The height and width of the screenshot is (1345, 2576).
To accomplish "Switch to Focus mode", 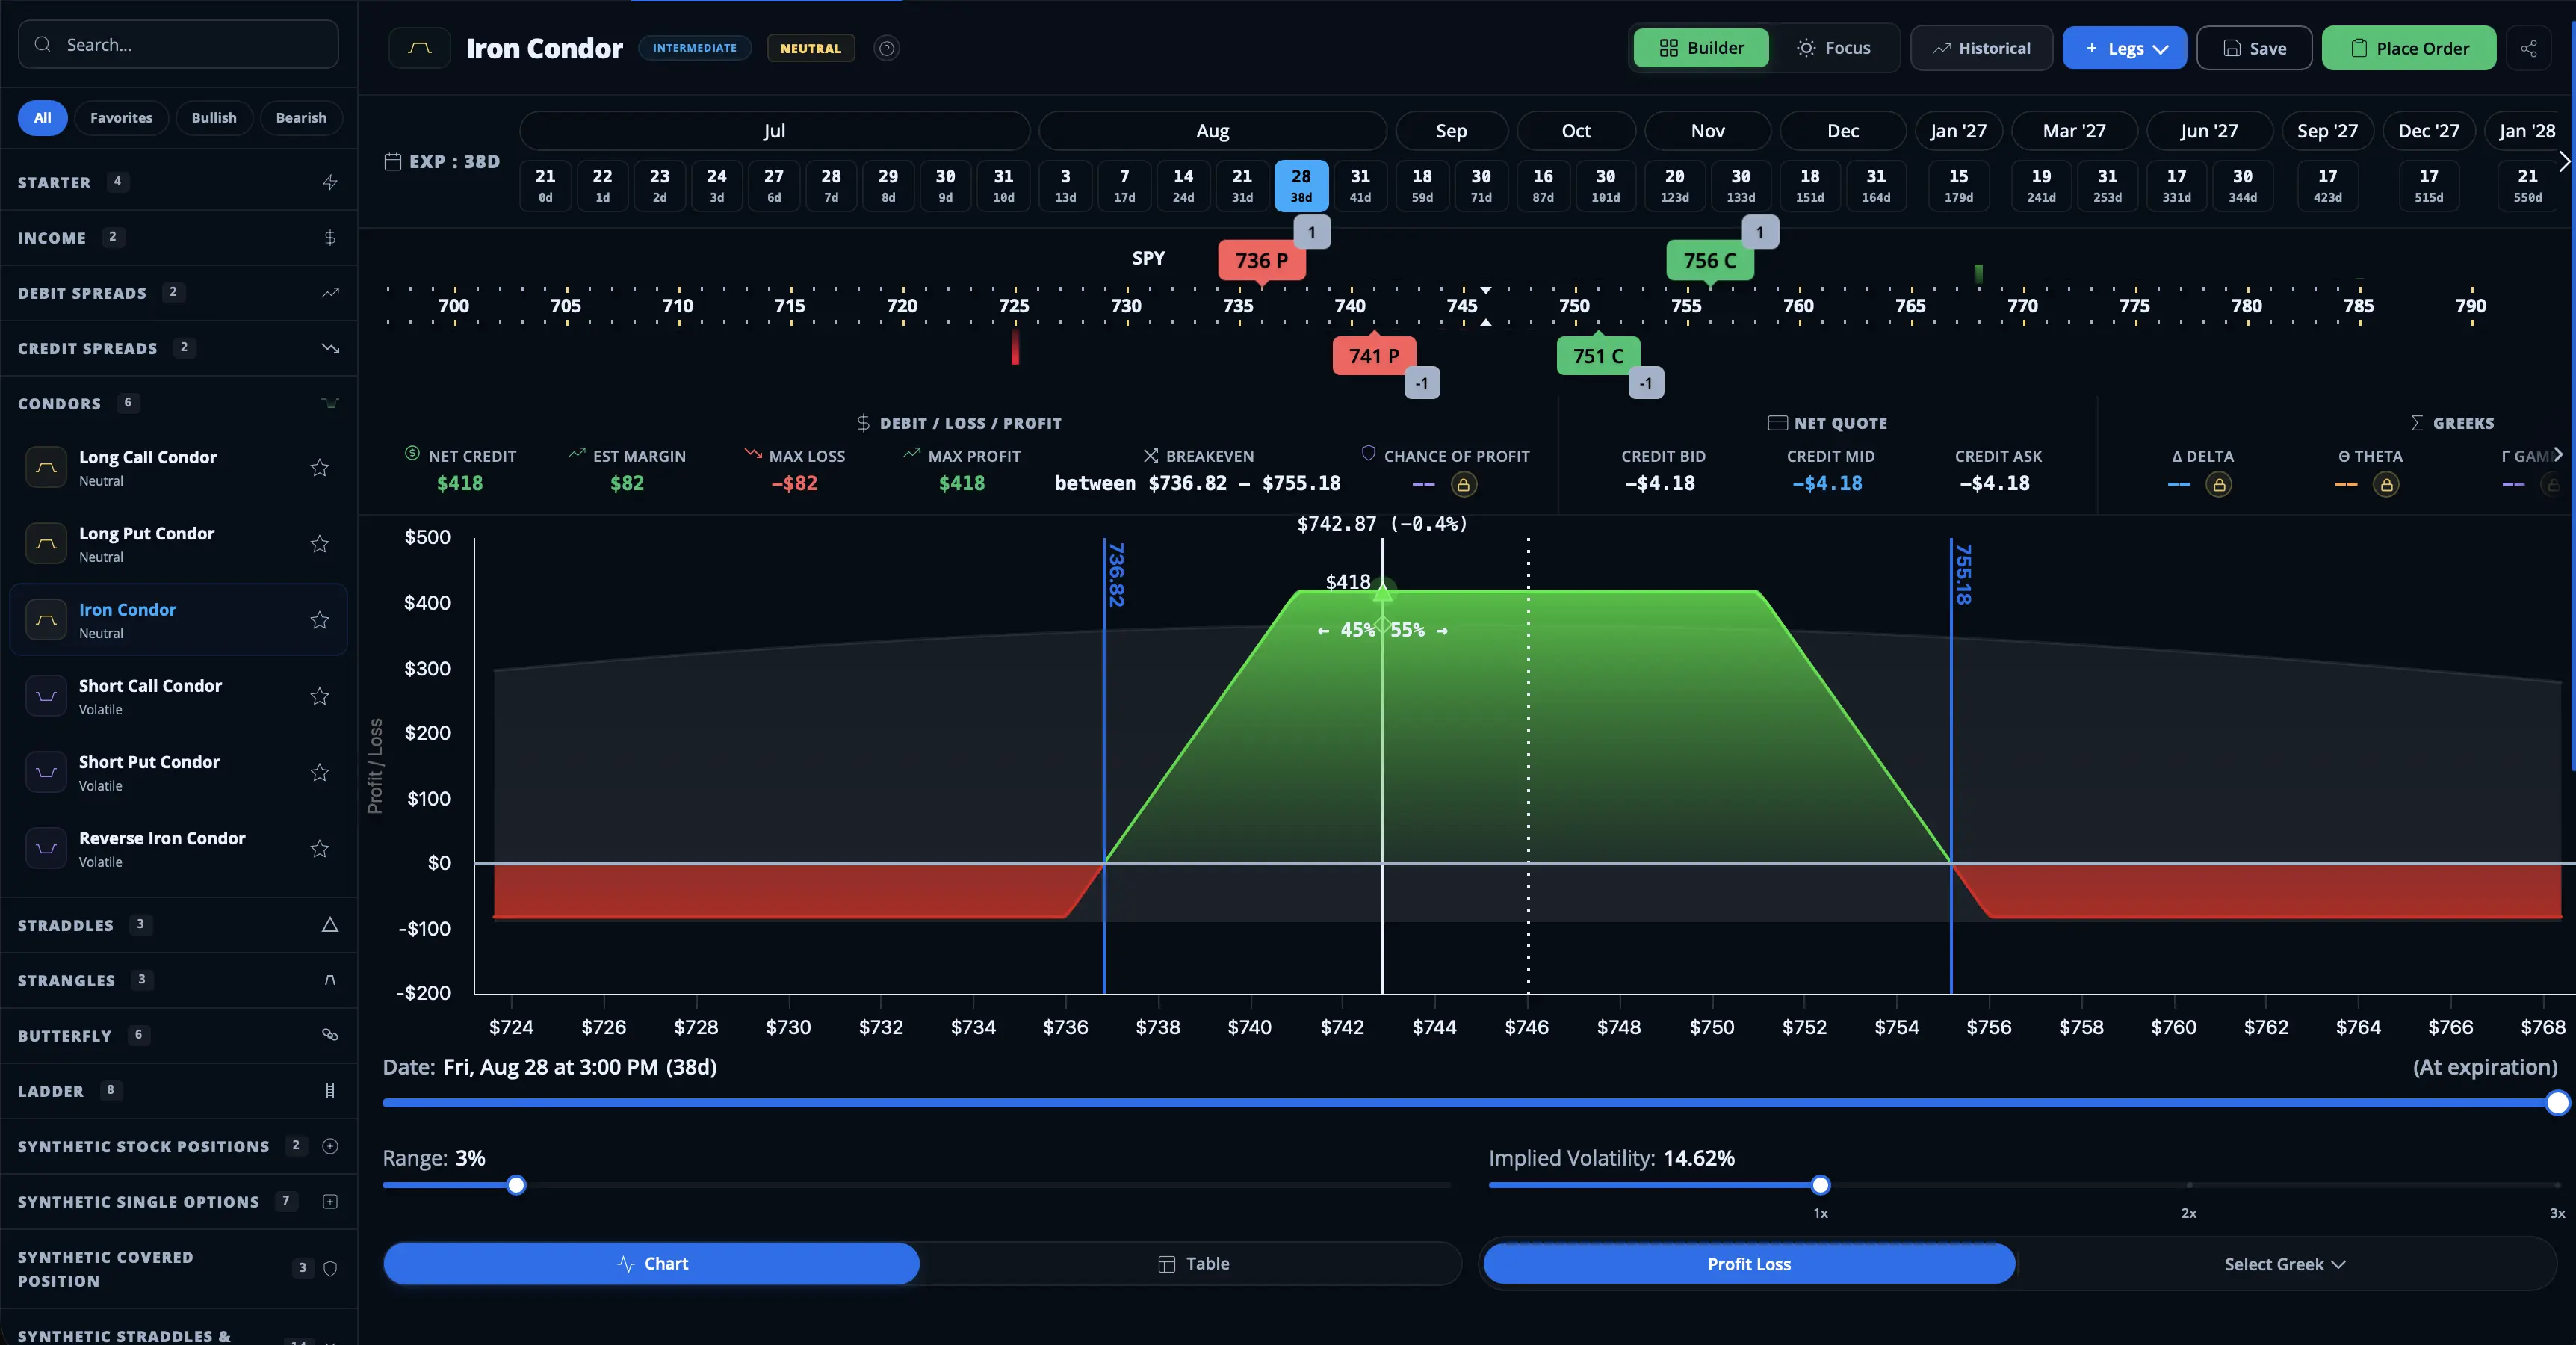I will coord(1833,48).
